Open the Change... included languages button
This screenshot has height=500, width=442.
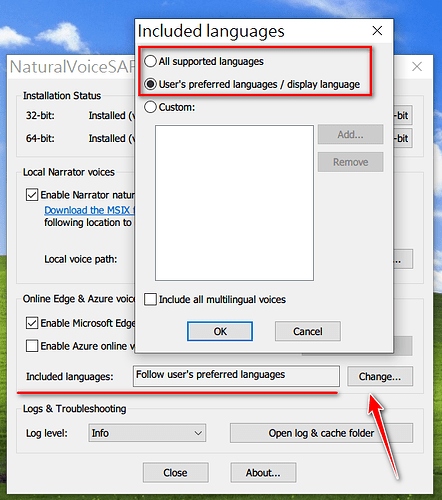point(380,376)
